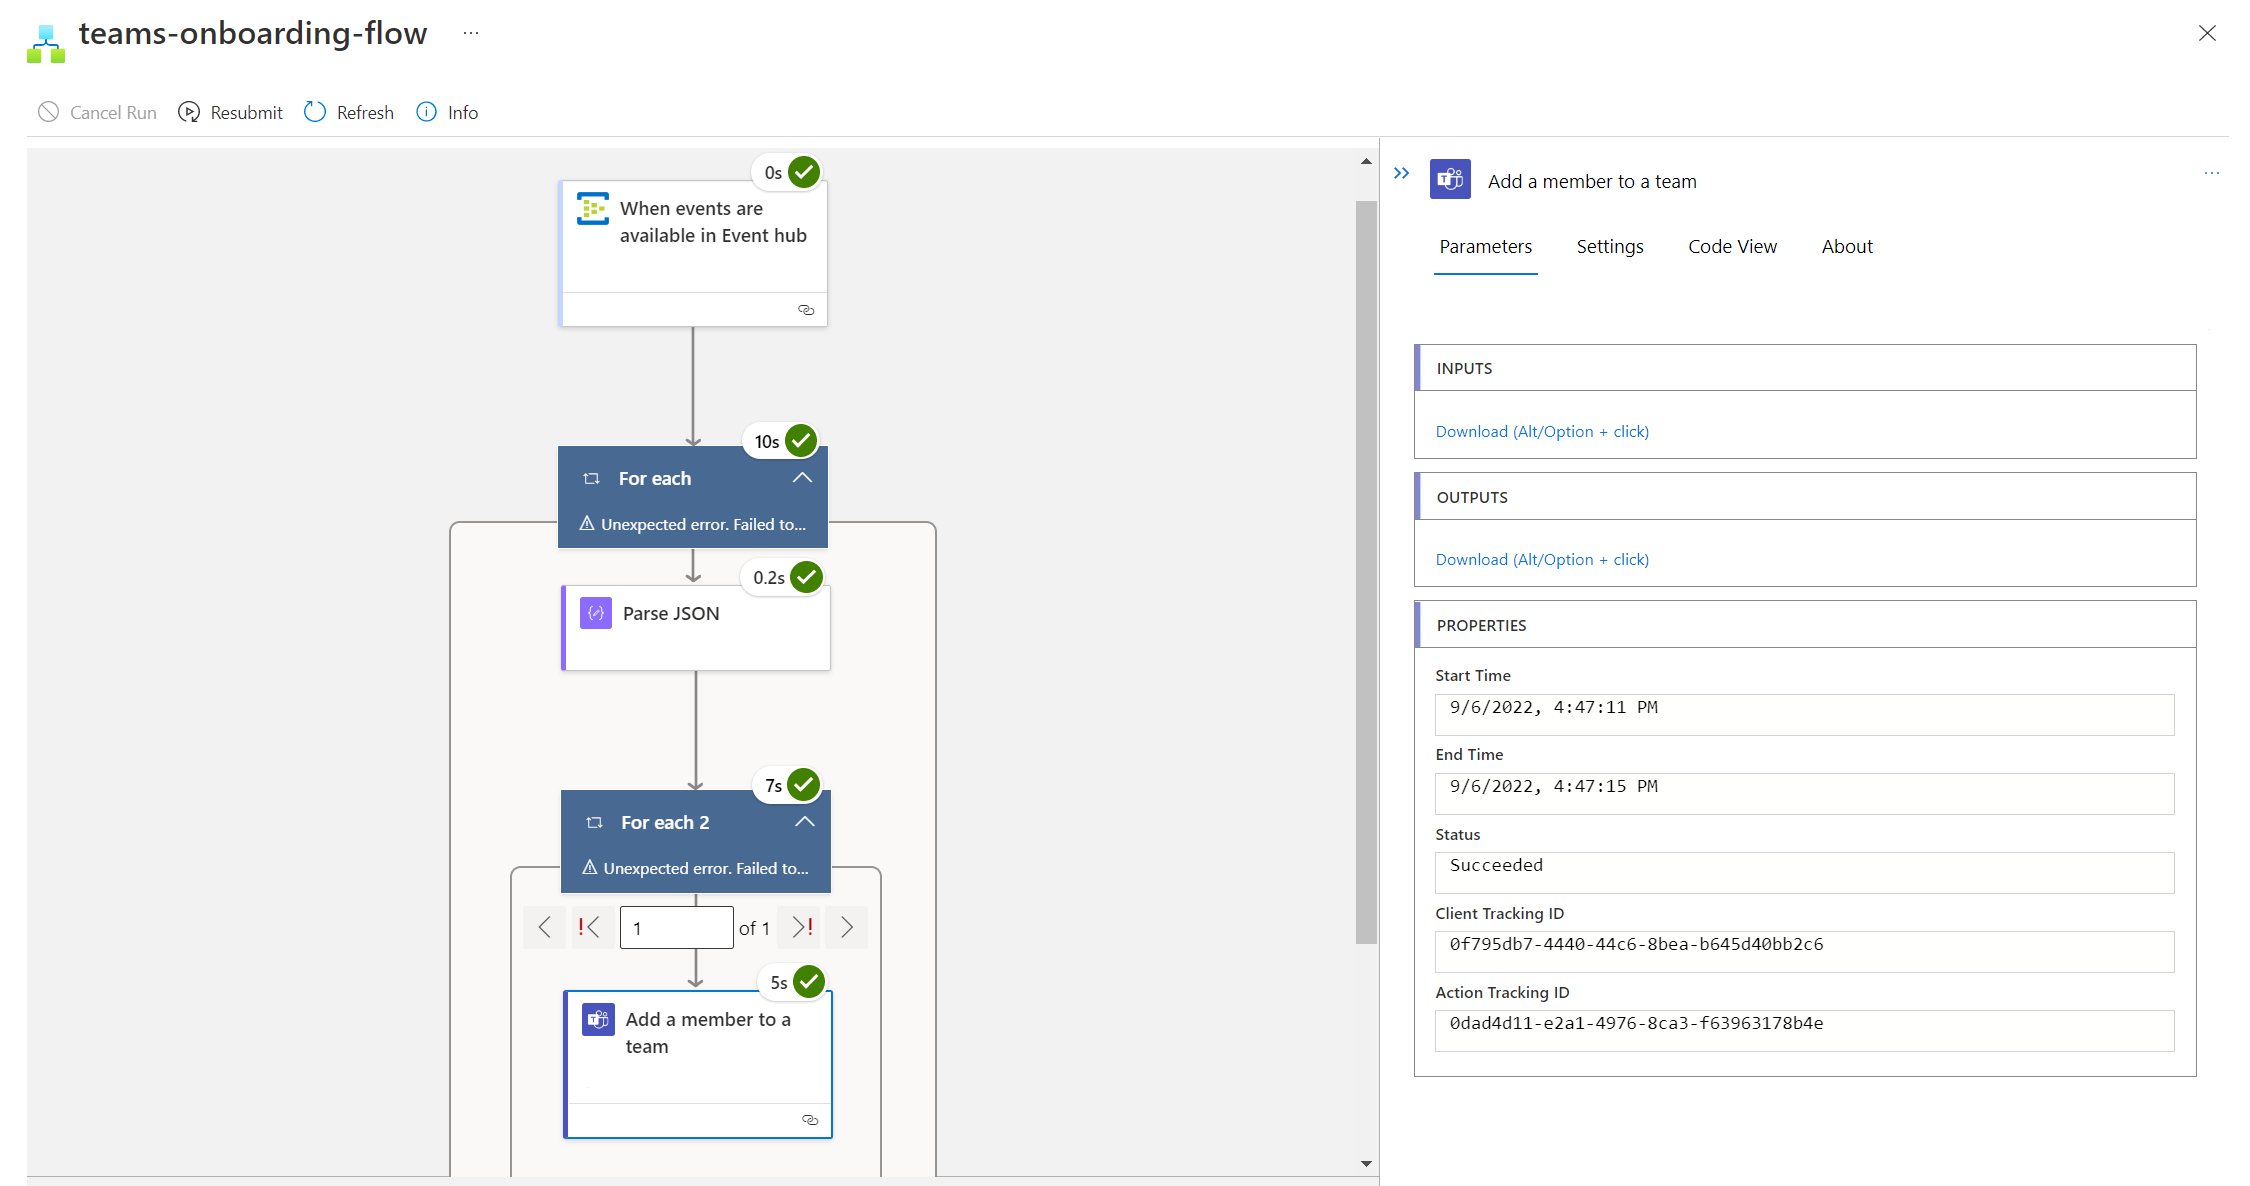Click the iteration number input field
Screen dimensions: 2250x1186
click(x=676, y=928)
